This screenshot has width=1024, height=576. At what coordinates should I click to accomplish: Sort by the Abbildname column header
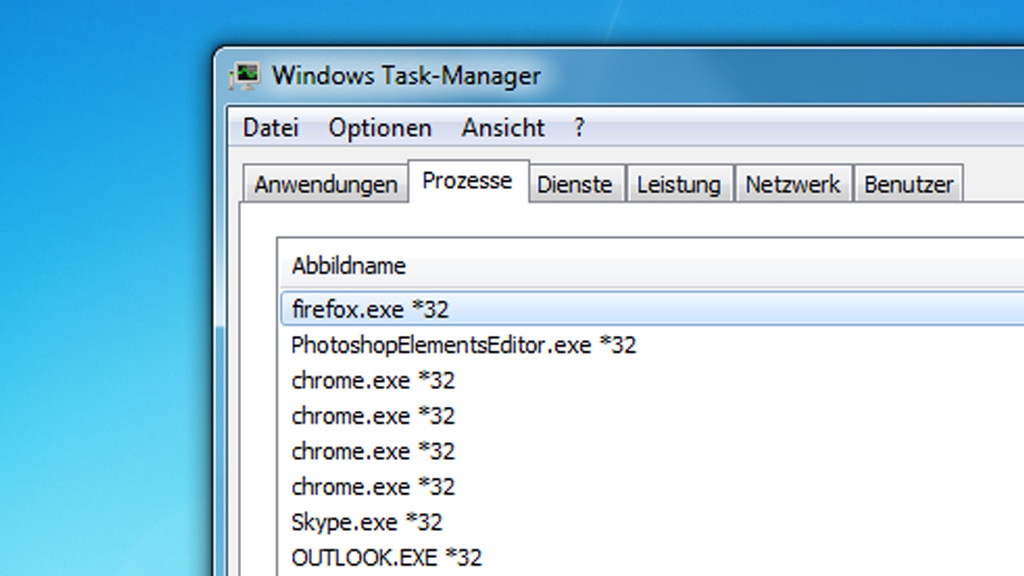[x=652, y=266]
